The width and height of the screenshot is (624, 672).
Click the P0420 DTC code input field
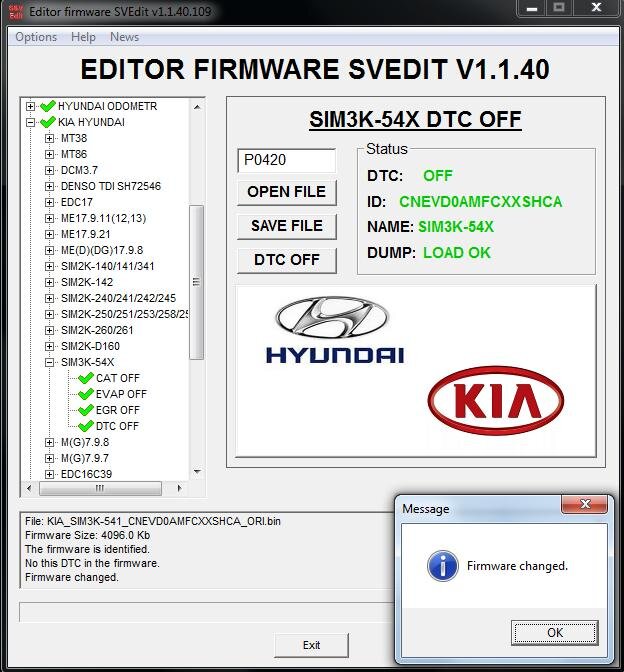(x=287, y=160)
